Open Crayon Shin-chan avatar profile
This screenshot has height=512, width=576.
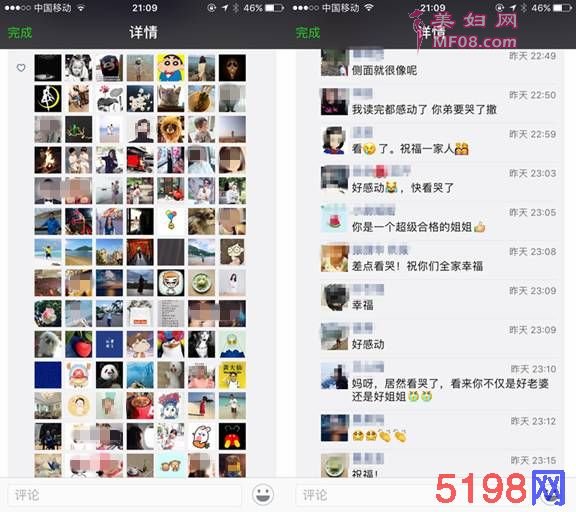pos(171,68)
